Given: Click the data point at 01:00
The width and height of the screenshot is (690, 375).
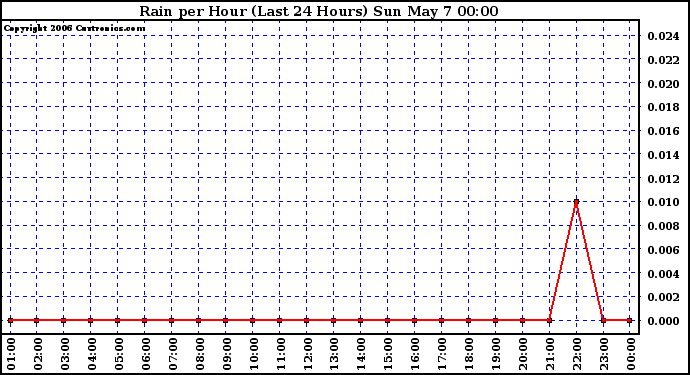Looking at the screenshot, I should [x=10, y=320].
